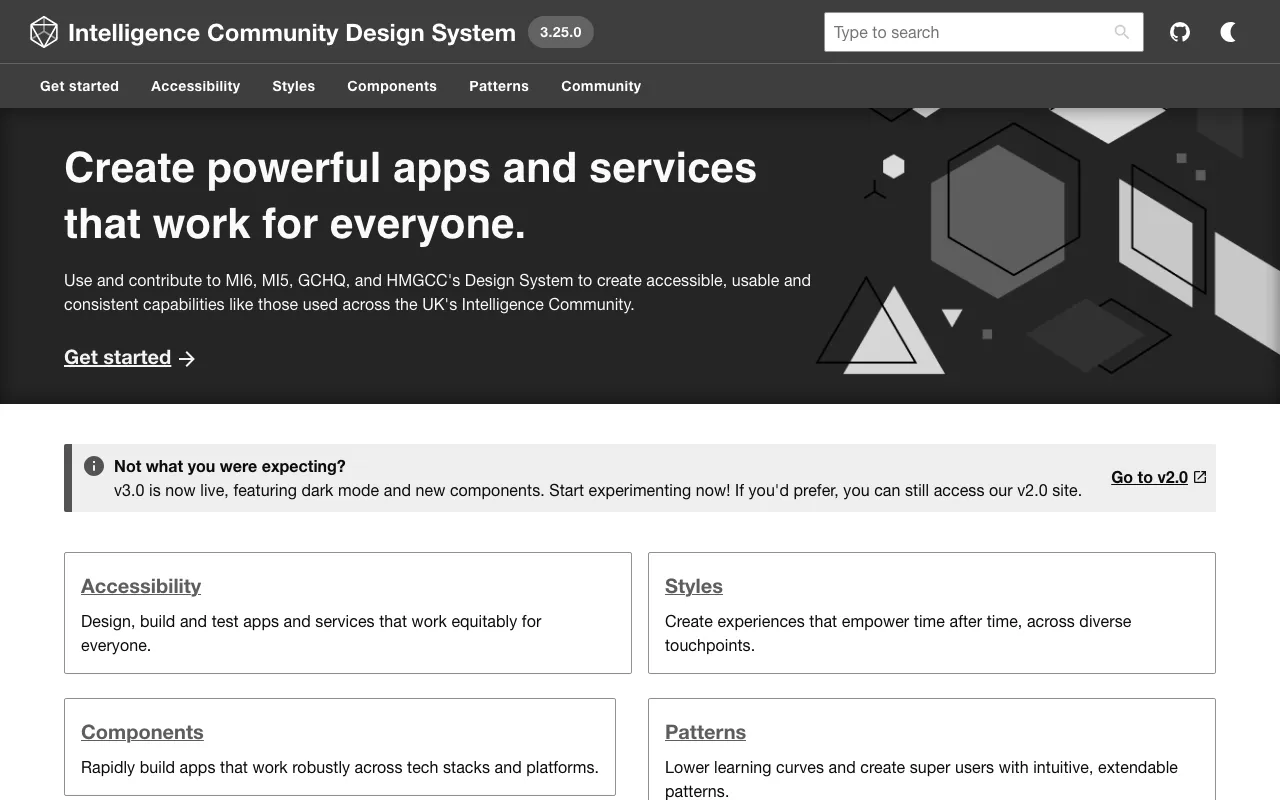The width and height of the screenshot is (1280, 800).
Task: Open the Community nav item
Action: tap(601, 86)
